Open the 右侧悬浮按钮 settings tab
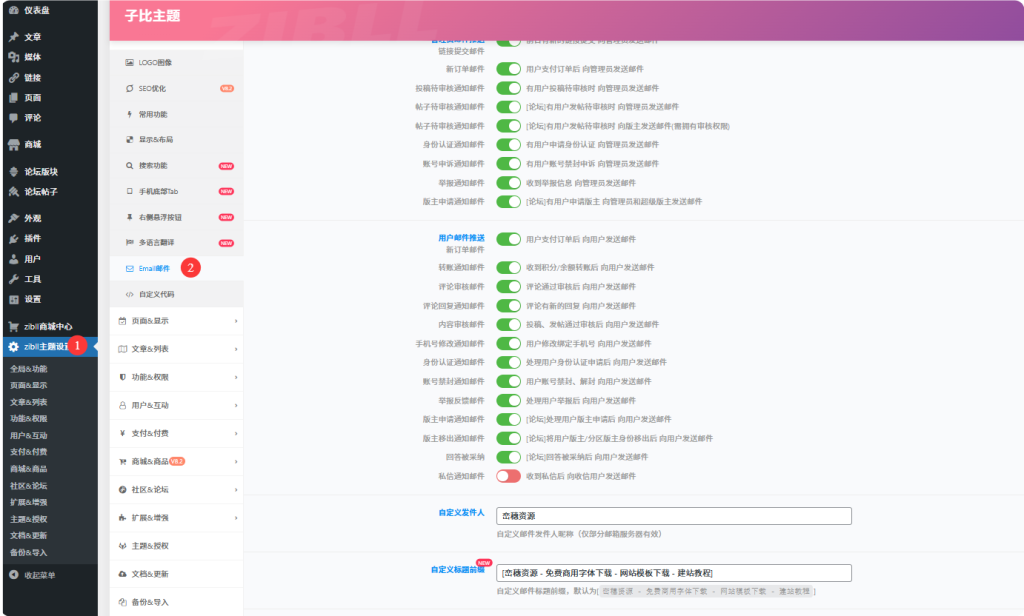Screen dimensions: 1024x616 coord(176,217)
